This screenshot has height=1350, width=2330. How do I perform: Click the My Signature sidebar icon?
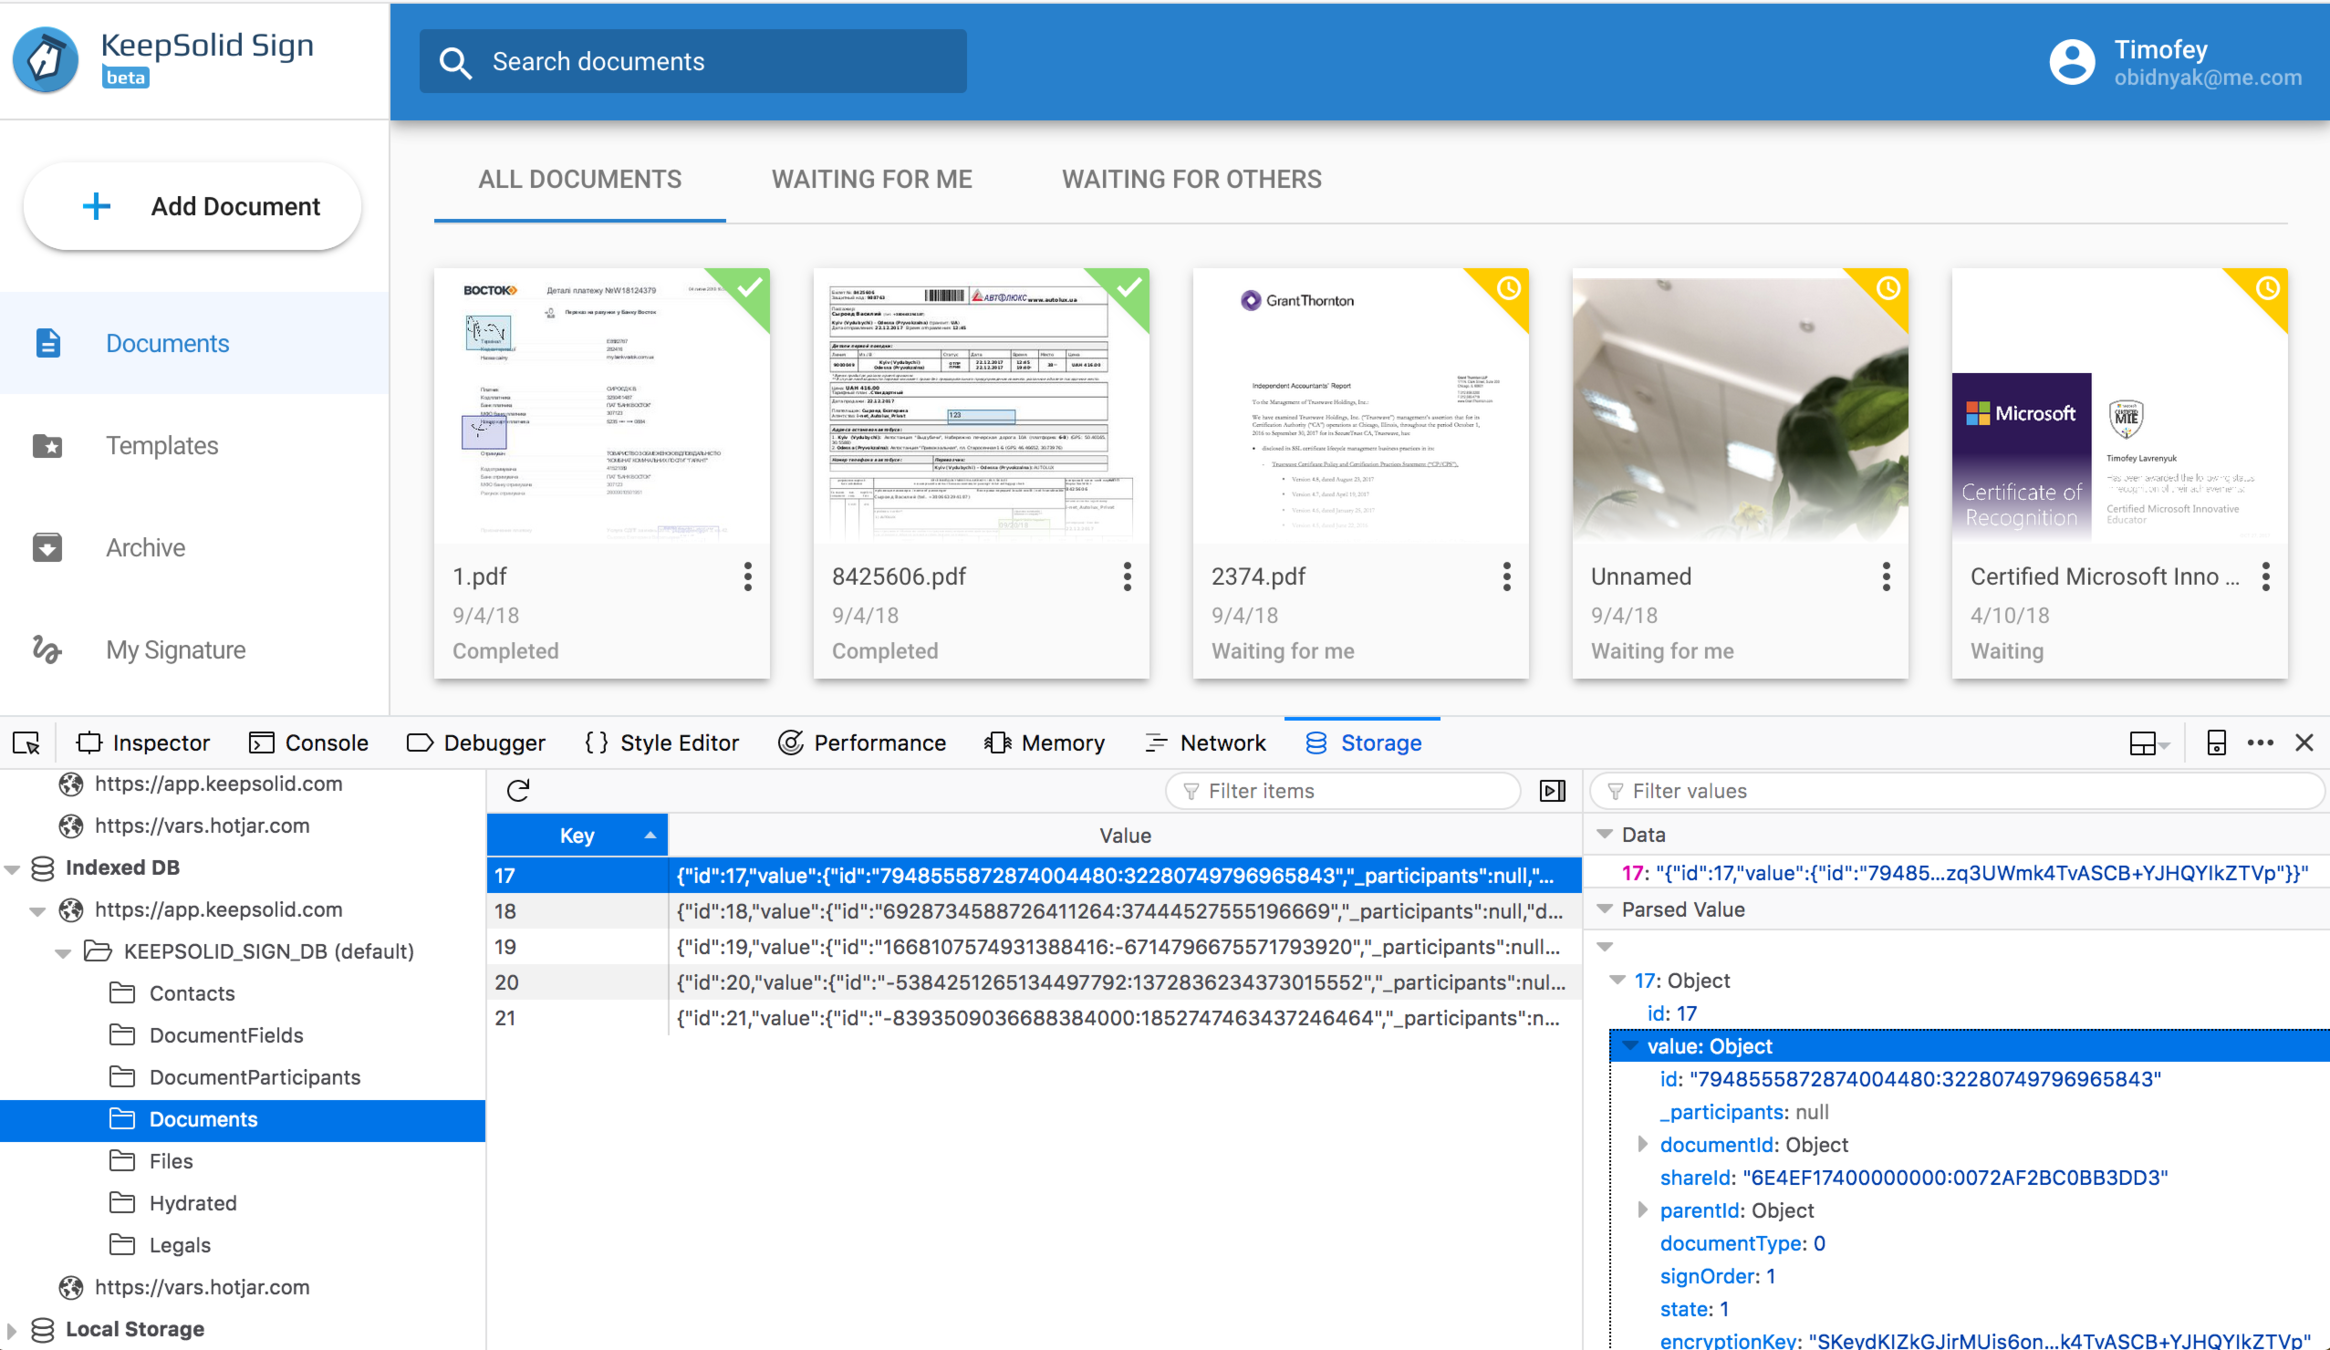click(x=47, y=650)
